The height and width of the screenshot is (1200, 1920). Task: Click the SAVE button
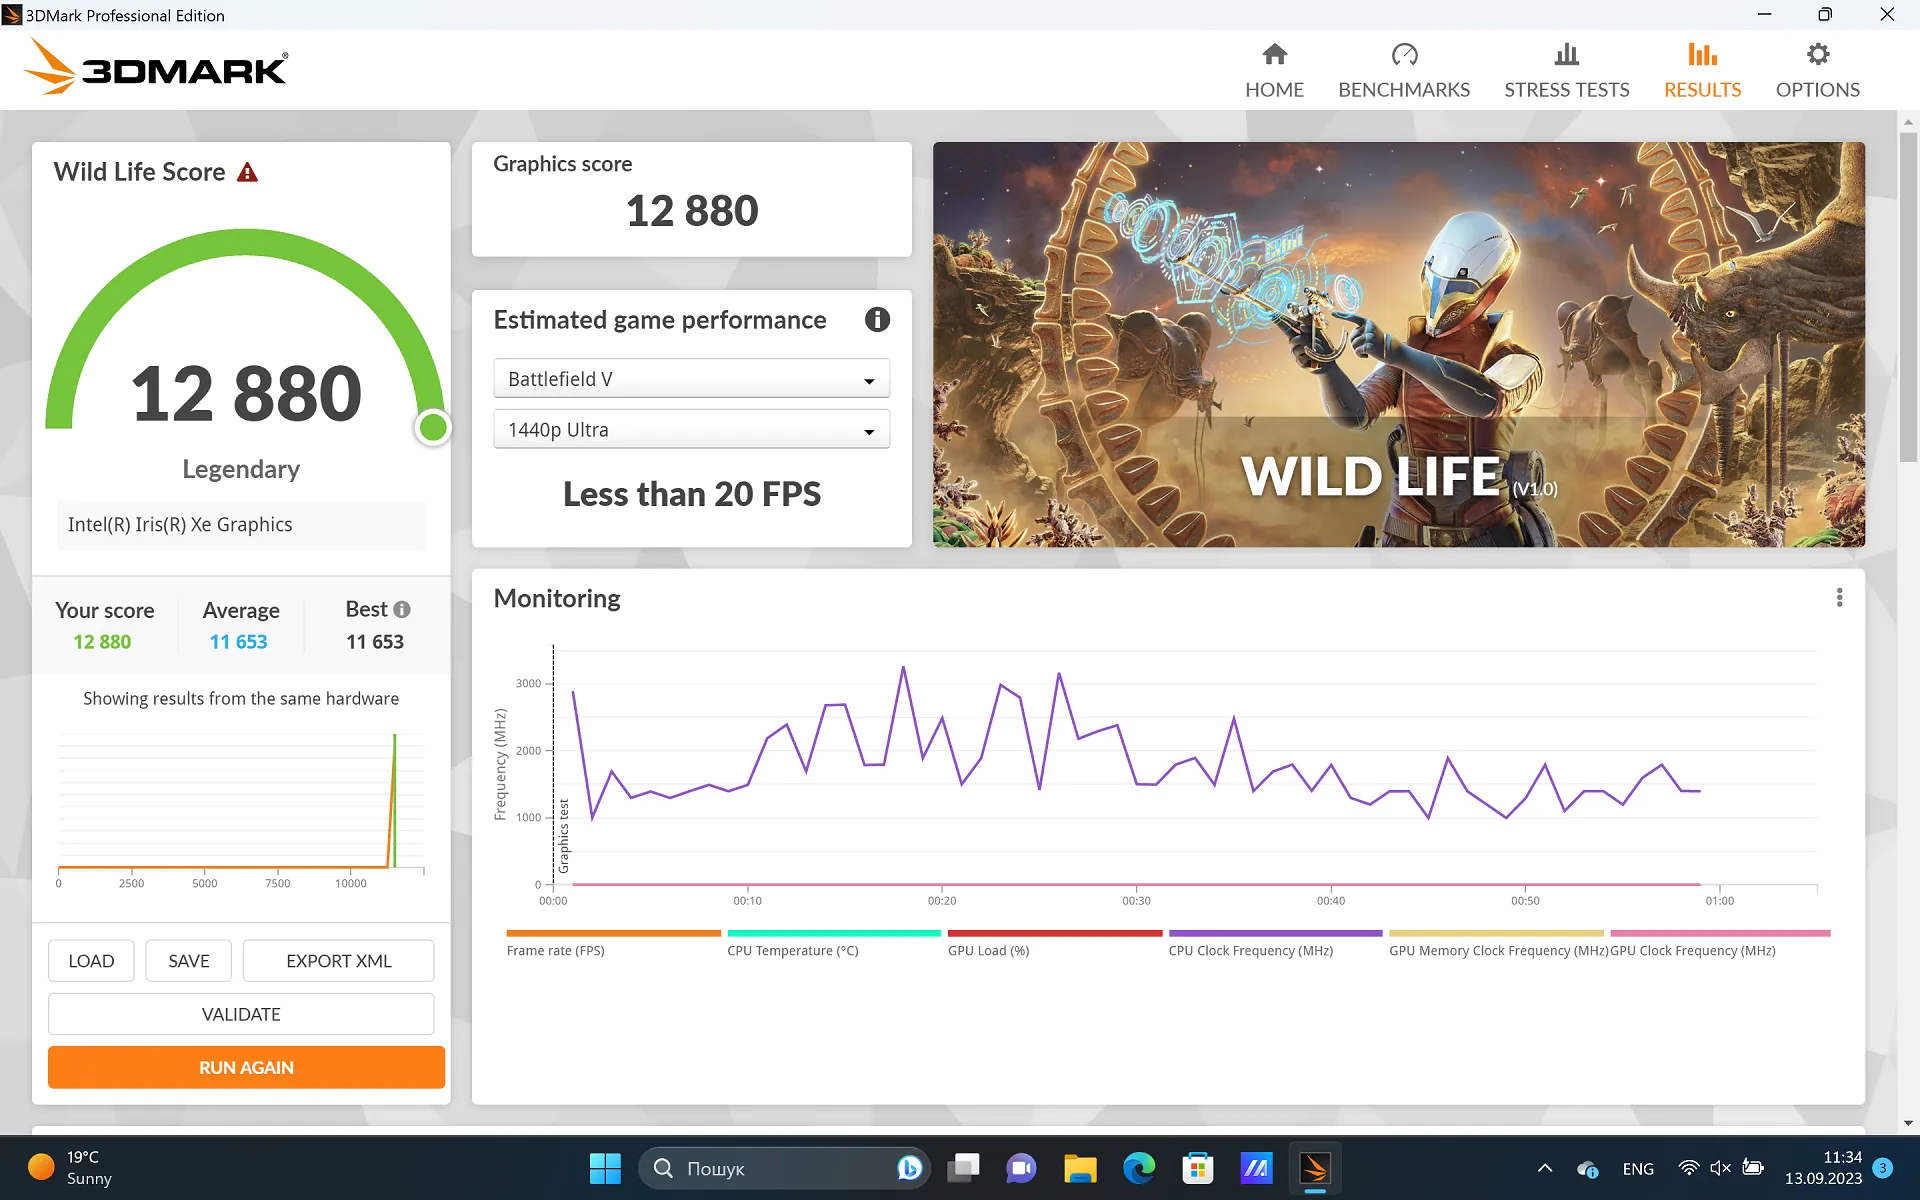point(188,961)
